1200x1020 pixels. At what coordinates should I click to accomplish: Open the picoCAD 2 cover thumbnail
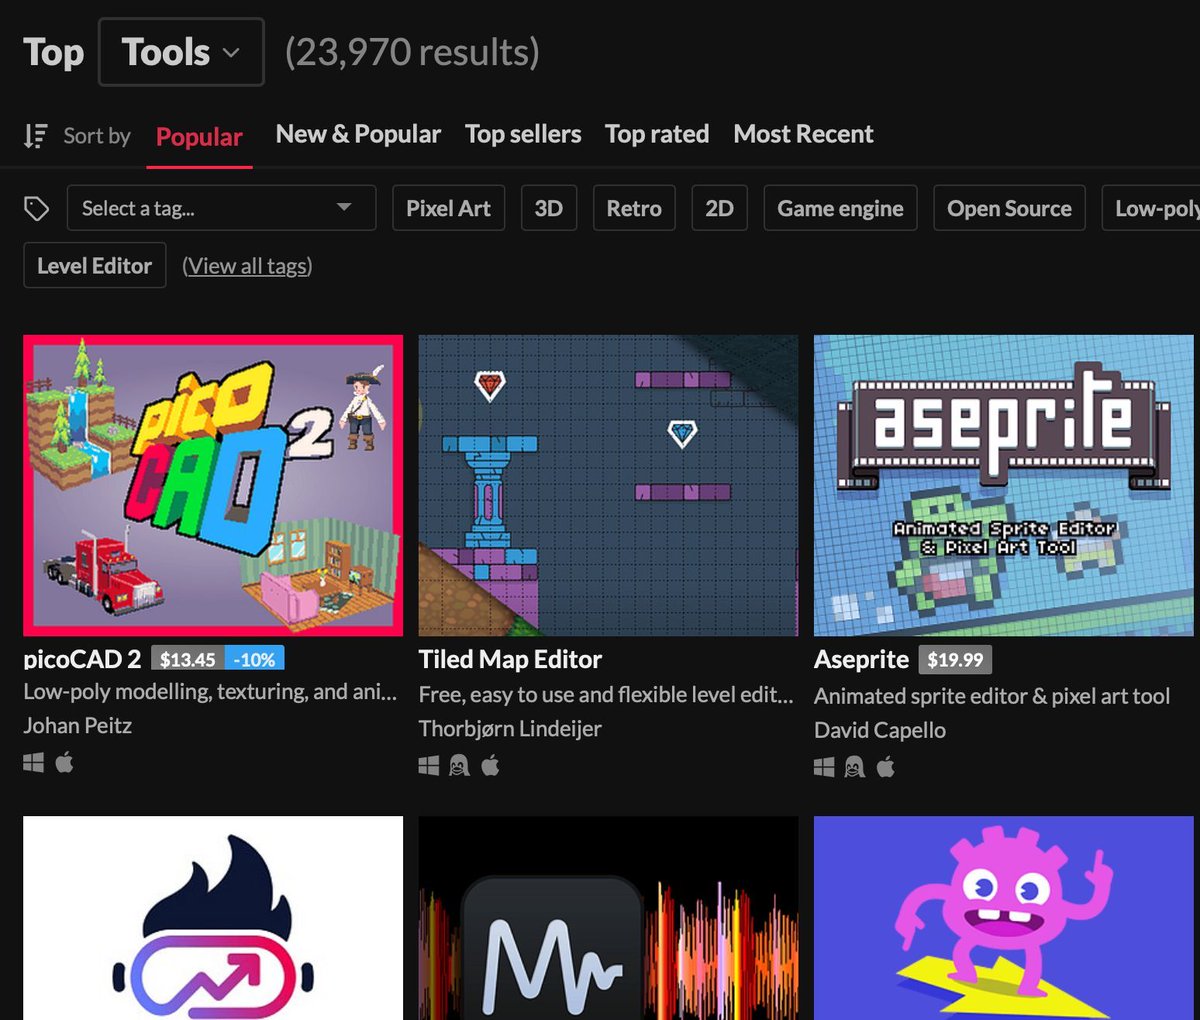point(213,485)
